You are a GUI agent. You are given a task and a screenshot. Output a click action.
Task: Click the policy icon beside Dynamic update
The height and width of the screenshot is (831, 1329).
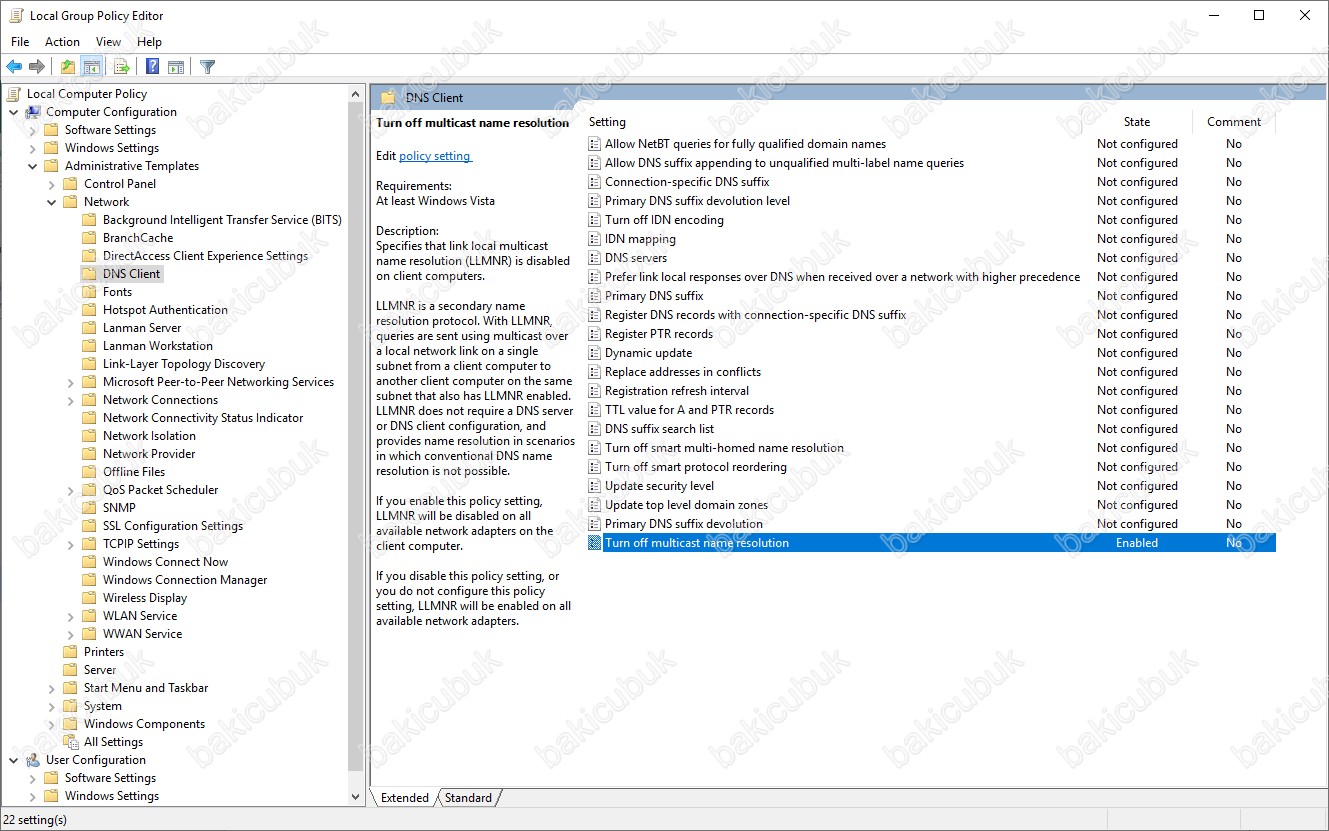pos(595,353)
